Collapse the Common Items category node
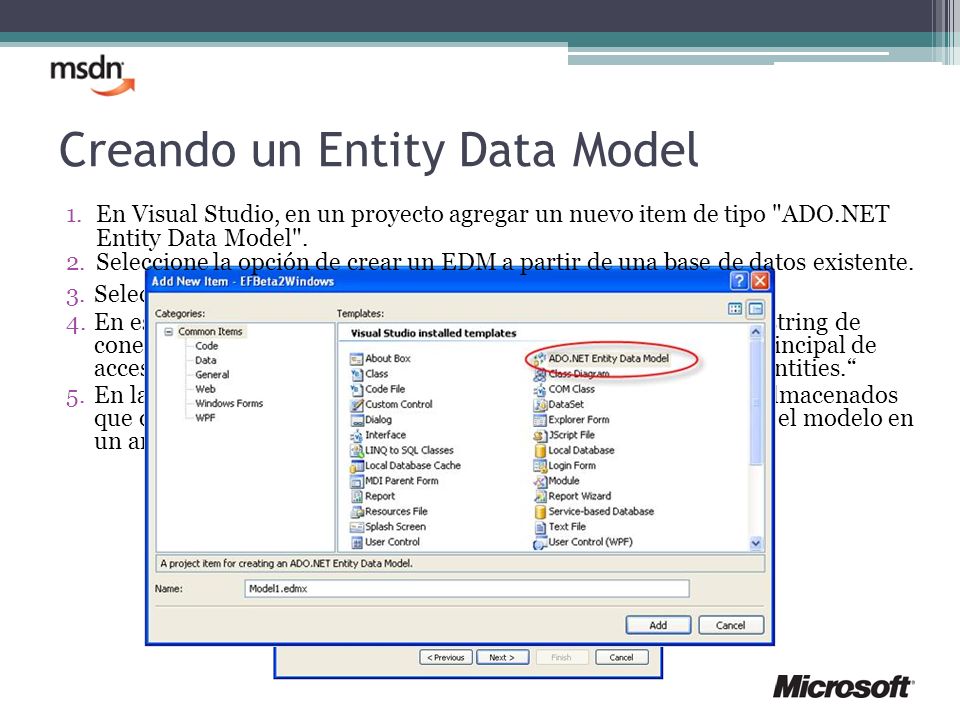Viewport: 960px width, 720px height. click(x=168, y=332)
